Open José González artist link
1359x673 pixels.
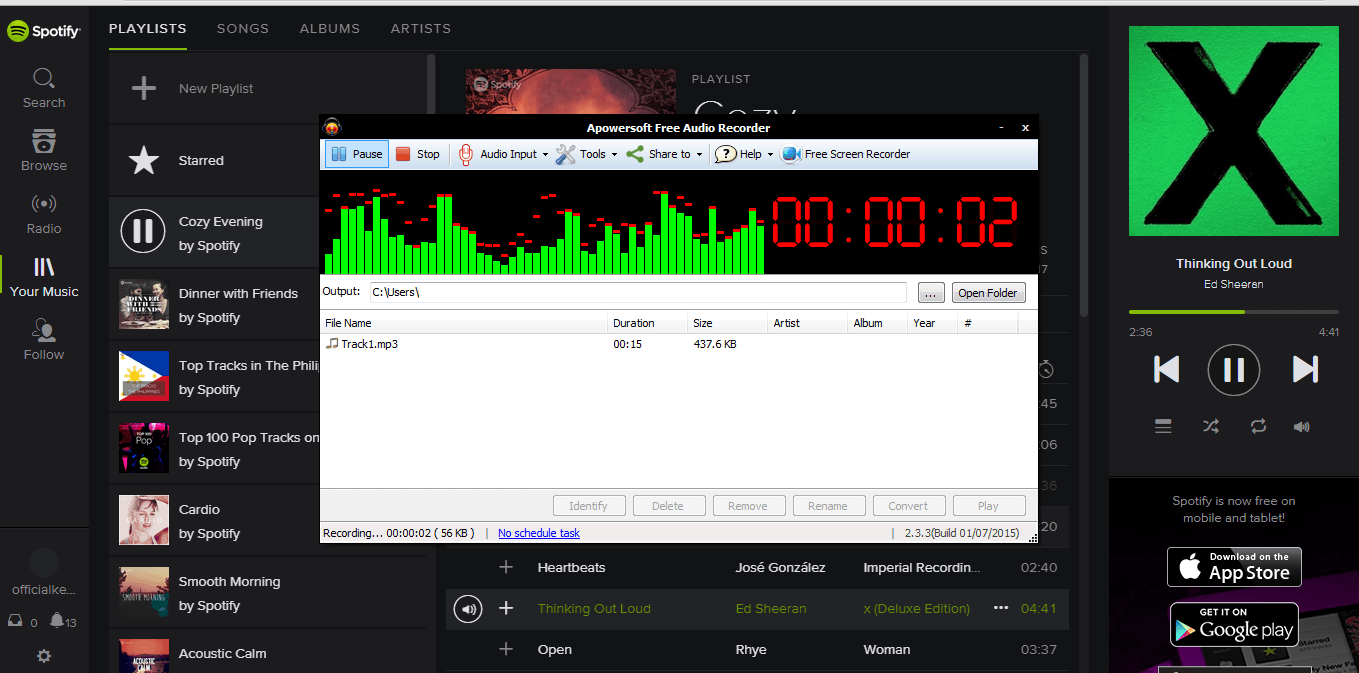[x=780, y=567]
